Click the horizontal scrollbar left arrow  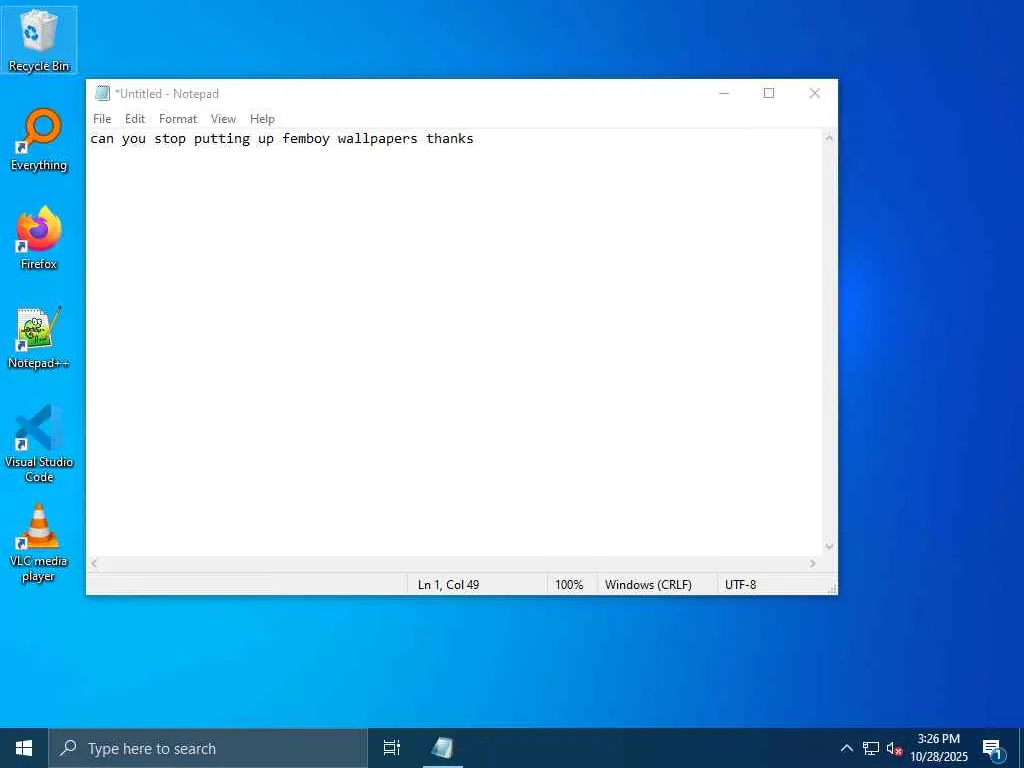94,564
